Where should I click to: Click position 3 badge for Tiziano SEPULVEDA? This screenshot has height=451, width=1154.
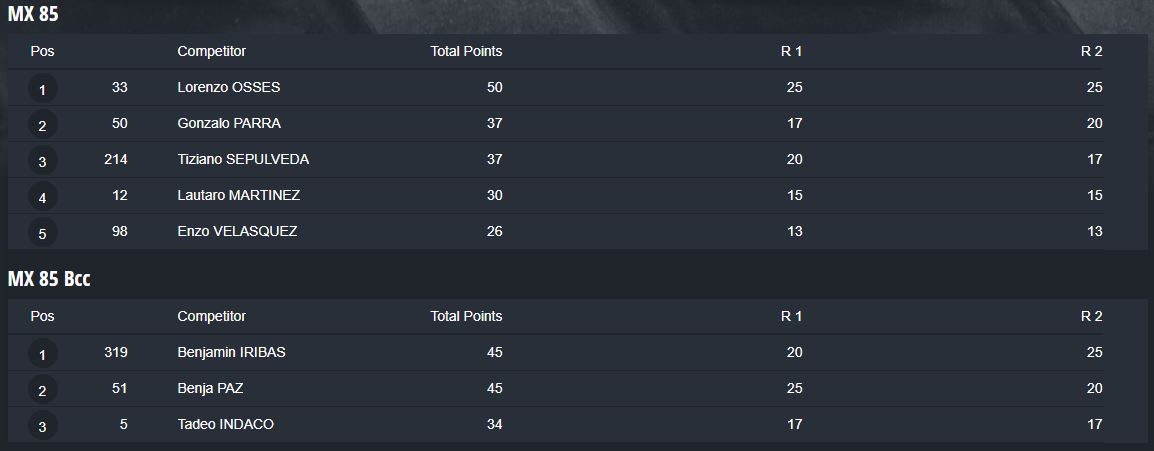[x=42, y=161]
